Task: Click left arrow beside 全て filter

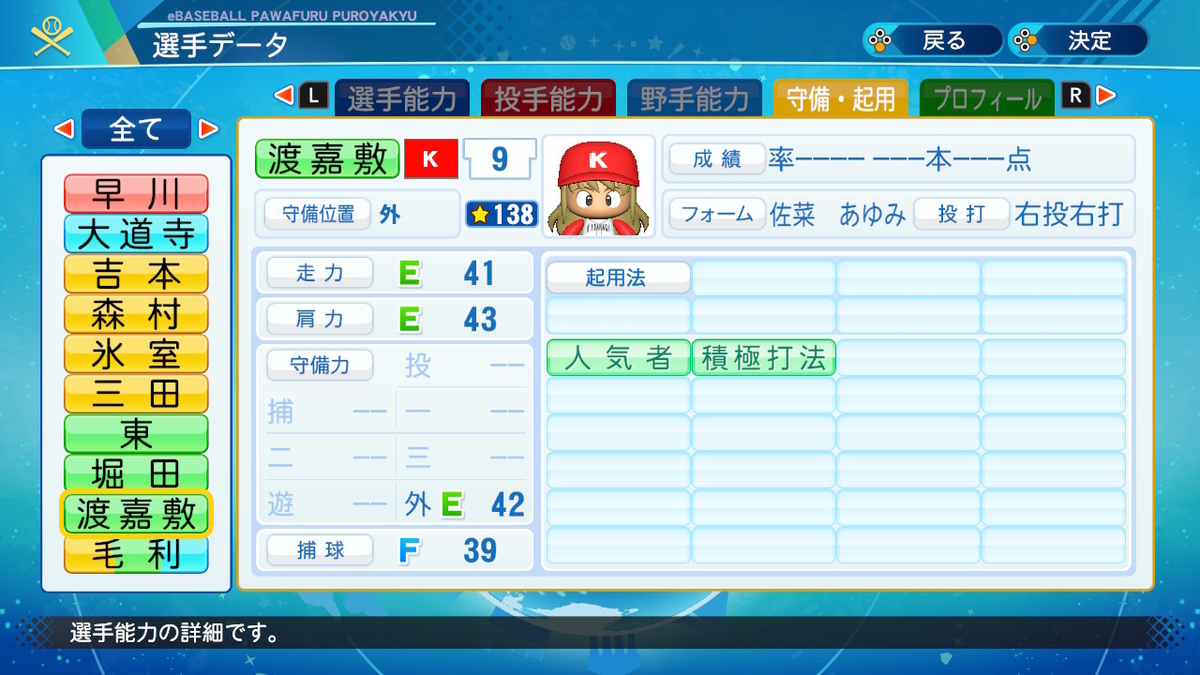Action: pyautogui.click(x=63, y=128)
